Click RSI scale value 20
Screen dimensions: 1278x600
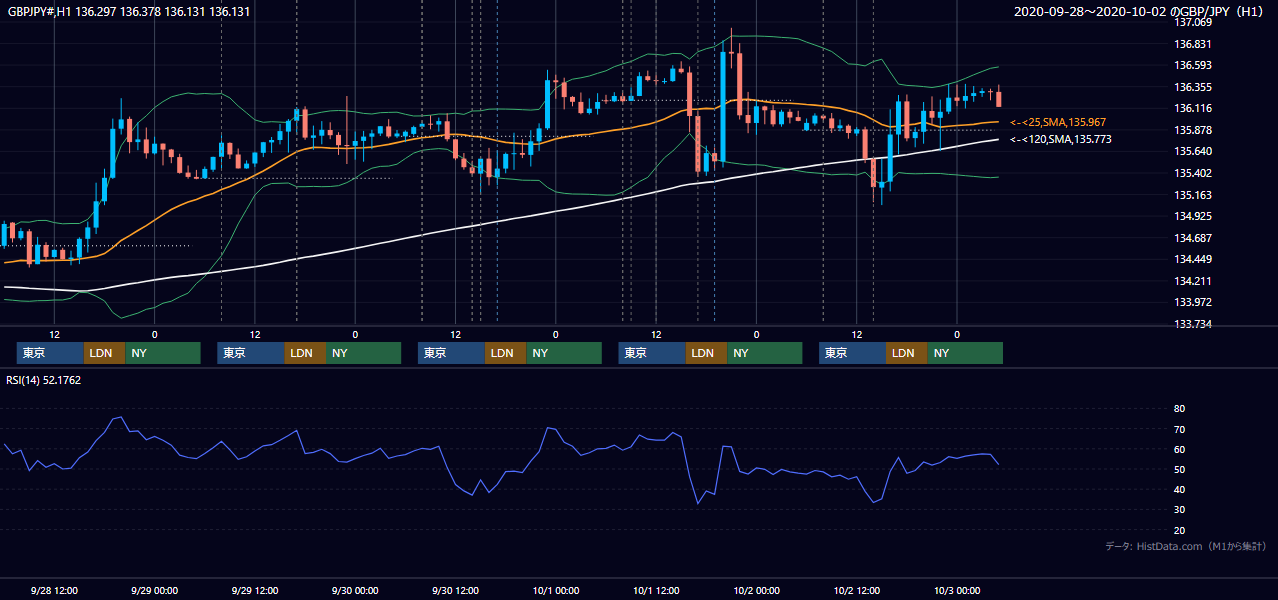pyautogui.click(x=1179, y=530)
